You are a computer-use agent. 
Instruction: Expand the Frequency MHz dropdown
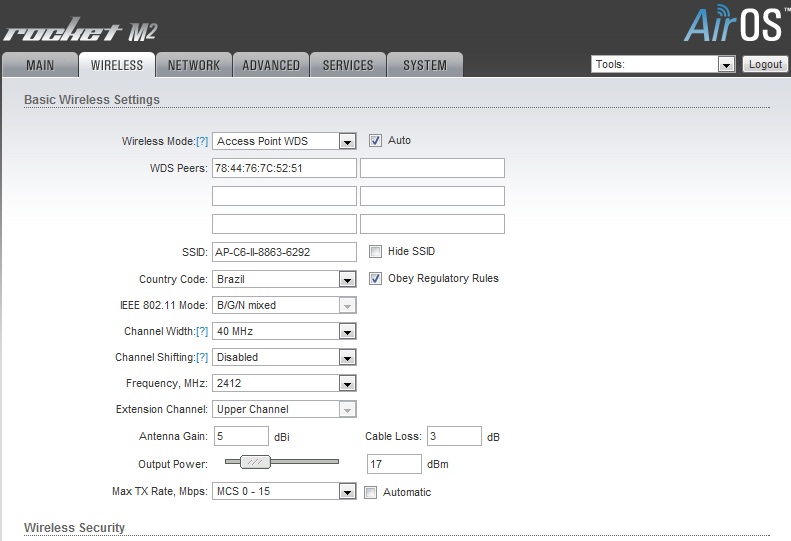tap(284, 384)
